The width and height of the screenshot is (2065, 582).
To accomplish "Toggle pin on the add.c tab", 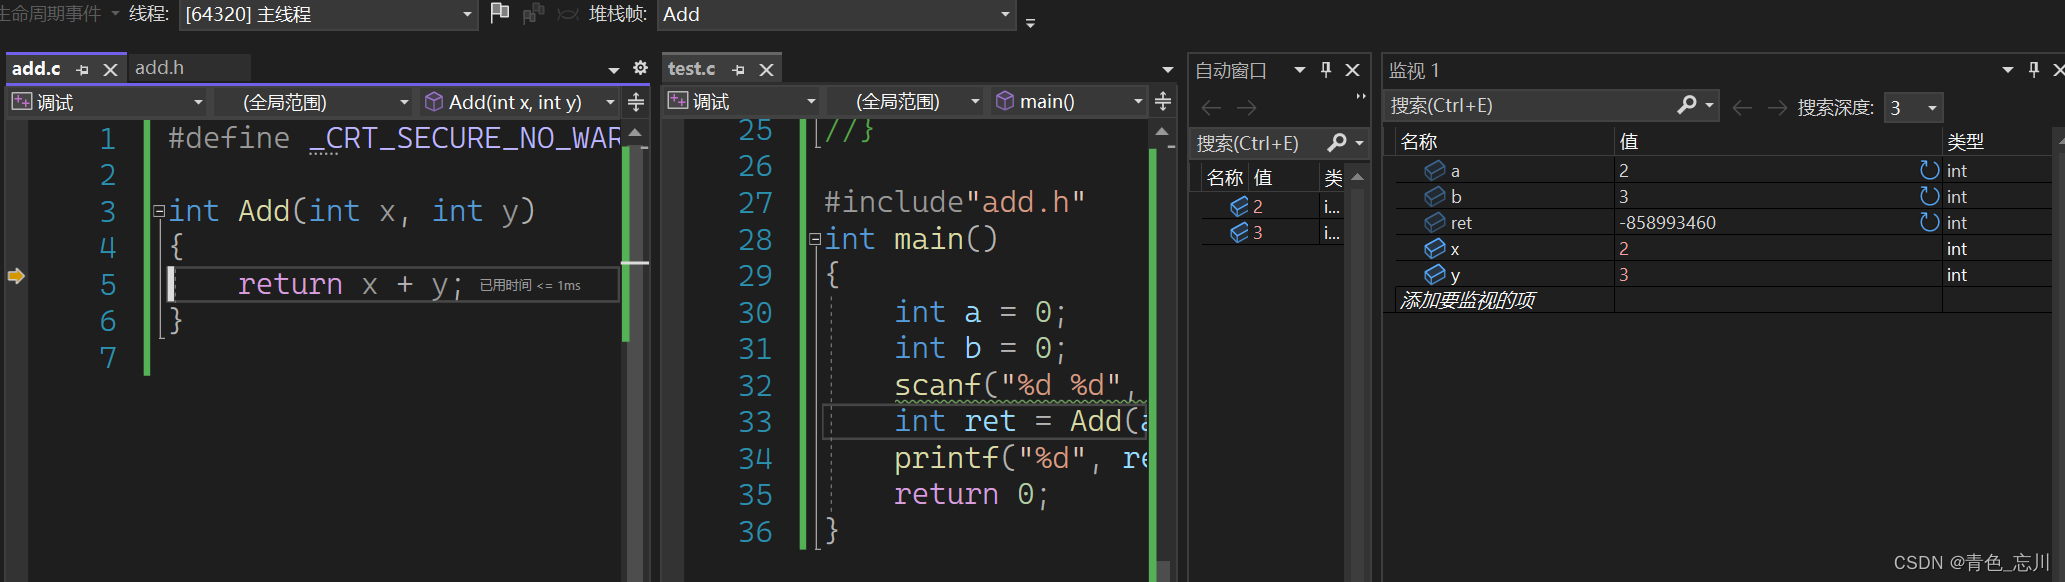I will [x=83, y=69].
